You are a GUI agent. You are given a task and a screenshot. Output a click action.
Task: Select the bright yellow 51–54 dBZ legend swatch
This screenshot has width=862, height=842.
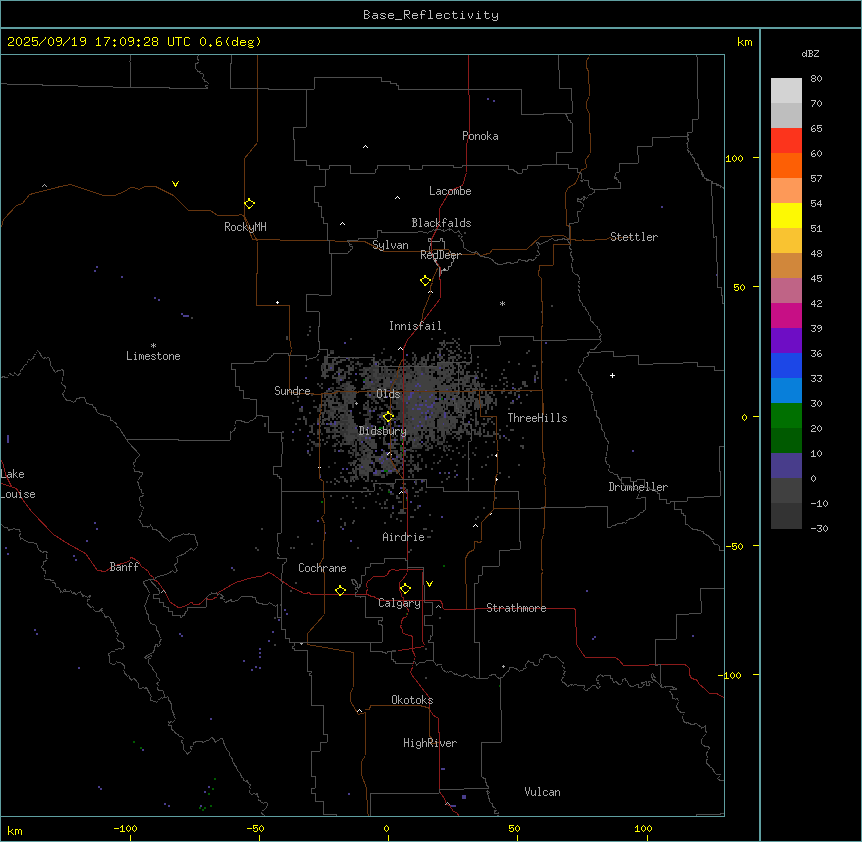[786, 216]
